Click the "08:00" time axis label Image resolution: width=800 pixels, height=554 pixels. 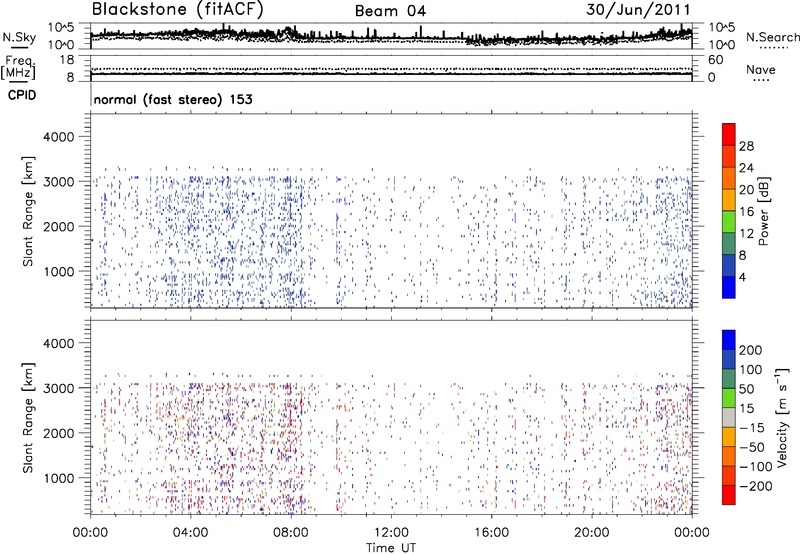[x=290, y=533]
